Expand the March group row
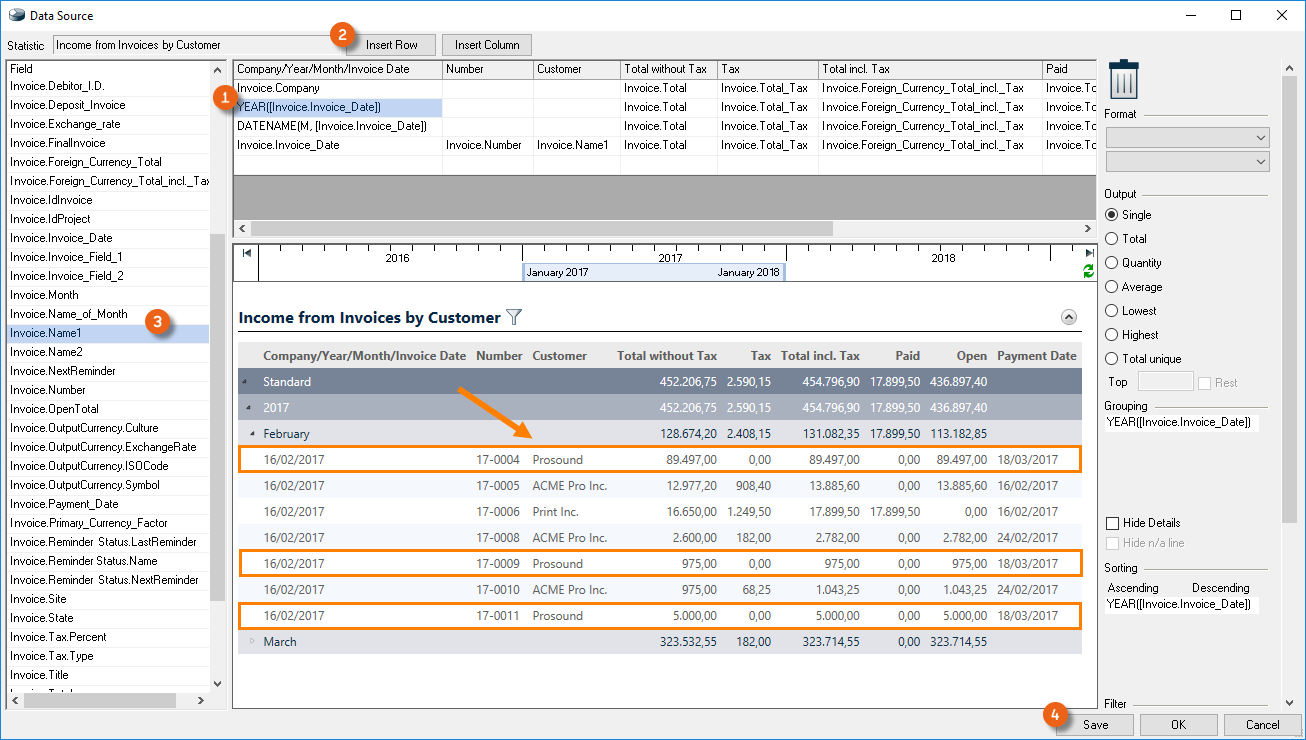The width and height of the screenshot is (1306, 740). [252, 642]
